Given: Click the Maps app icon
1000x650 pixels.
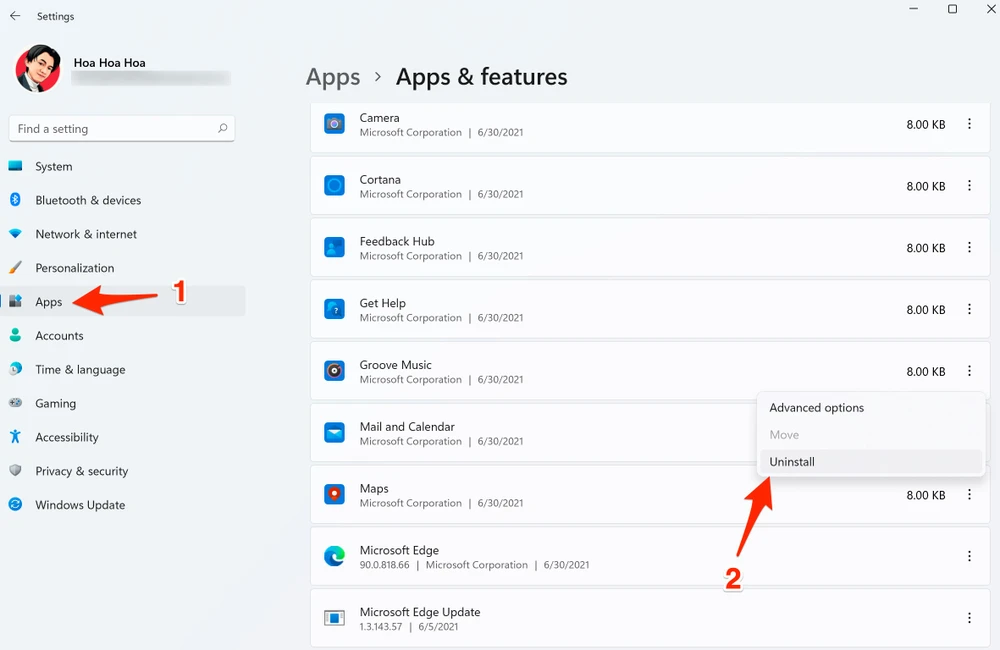Looking at the screenshot, I should [x=335, y=495].
